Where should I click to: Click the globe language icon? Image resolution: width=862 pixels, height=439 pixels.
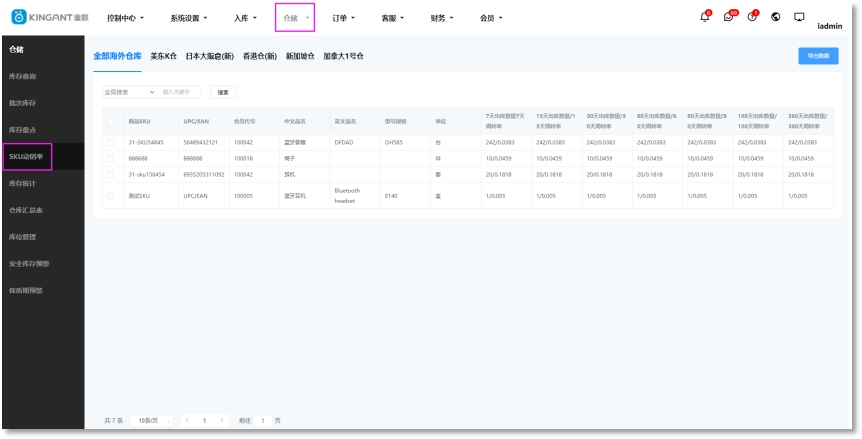coord(776,17)
